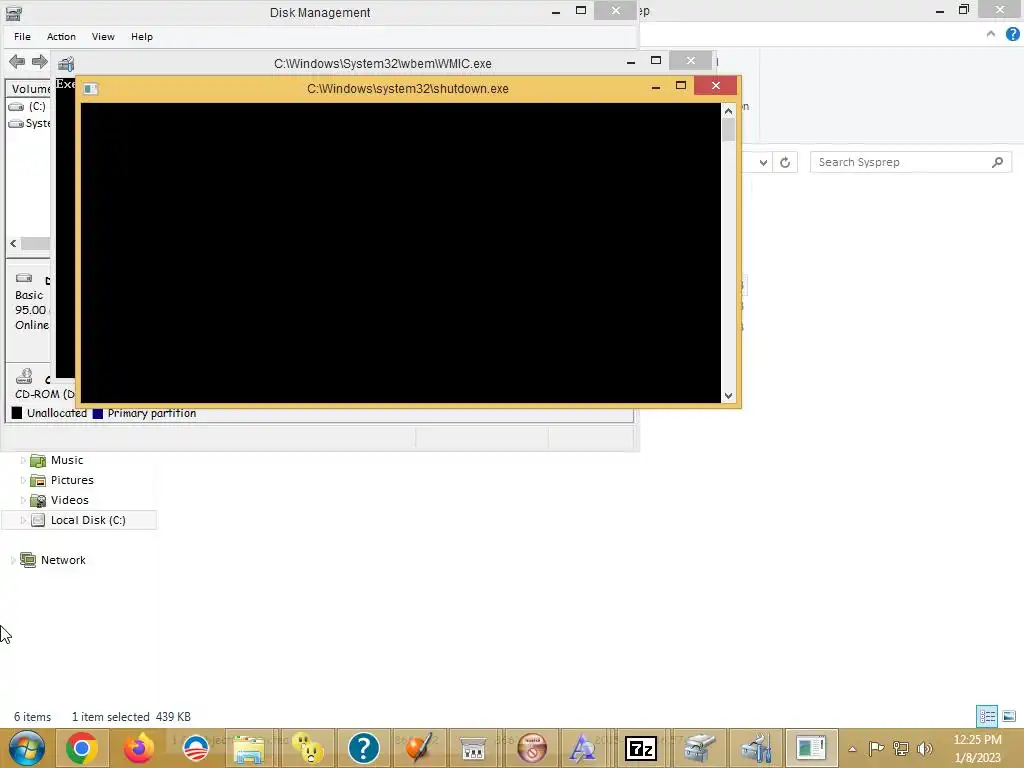This screenshot has height=768, width=1024.
Task: Click the Disk Management taskbar icon
Action: (699, 748)
